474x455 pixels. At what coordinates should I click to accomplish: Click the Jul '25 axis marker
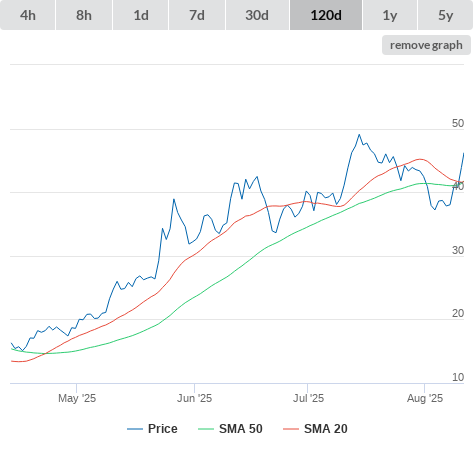pyautogui.click(x=308, y=398)
